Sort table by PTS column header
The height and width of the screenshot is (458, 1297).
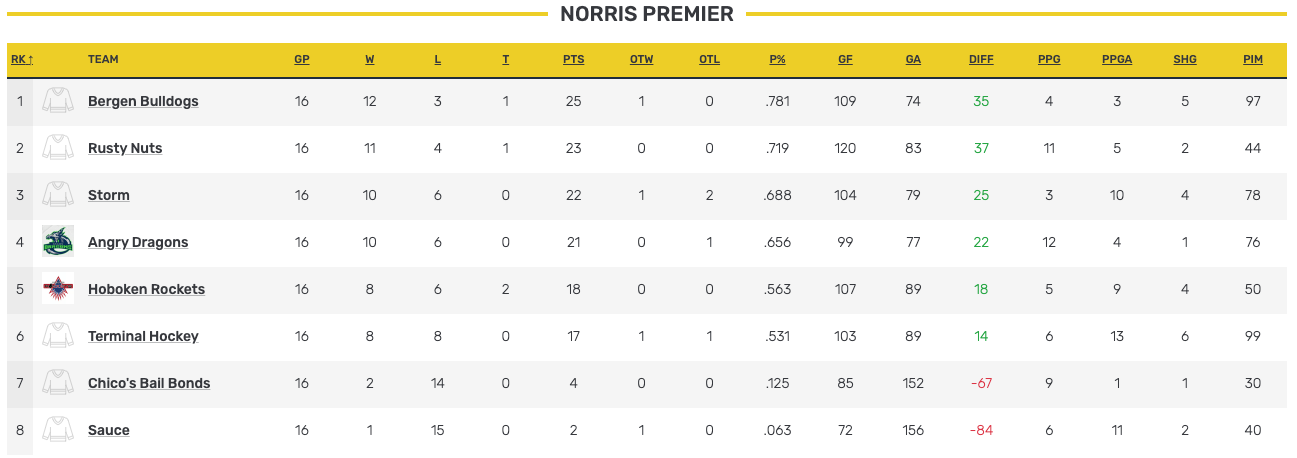click(x=573, y=60)
